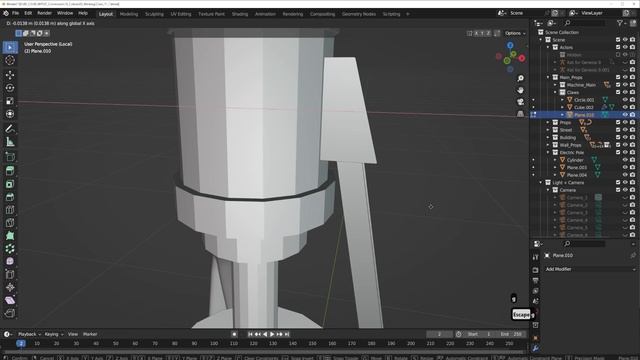Screen dimensions: 640x360
Task: Select the Poly Build tool
Action: (x=10, y=236)
